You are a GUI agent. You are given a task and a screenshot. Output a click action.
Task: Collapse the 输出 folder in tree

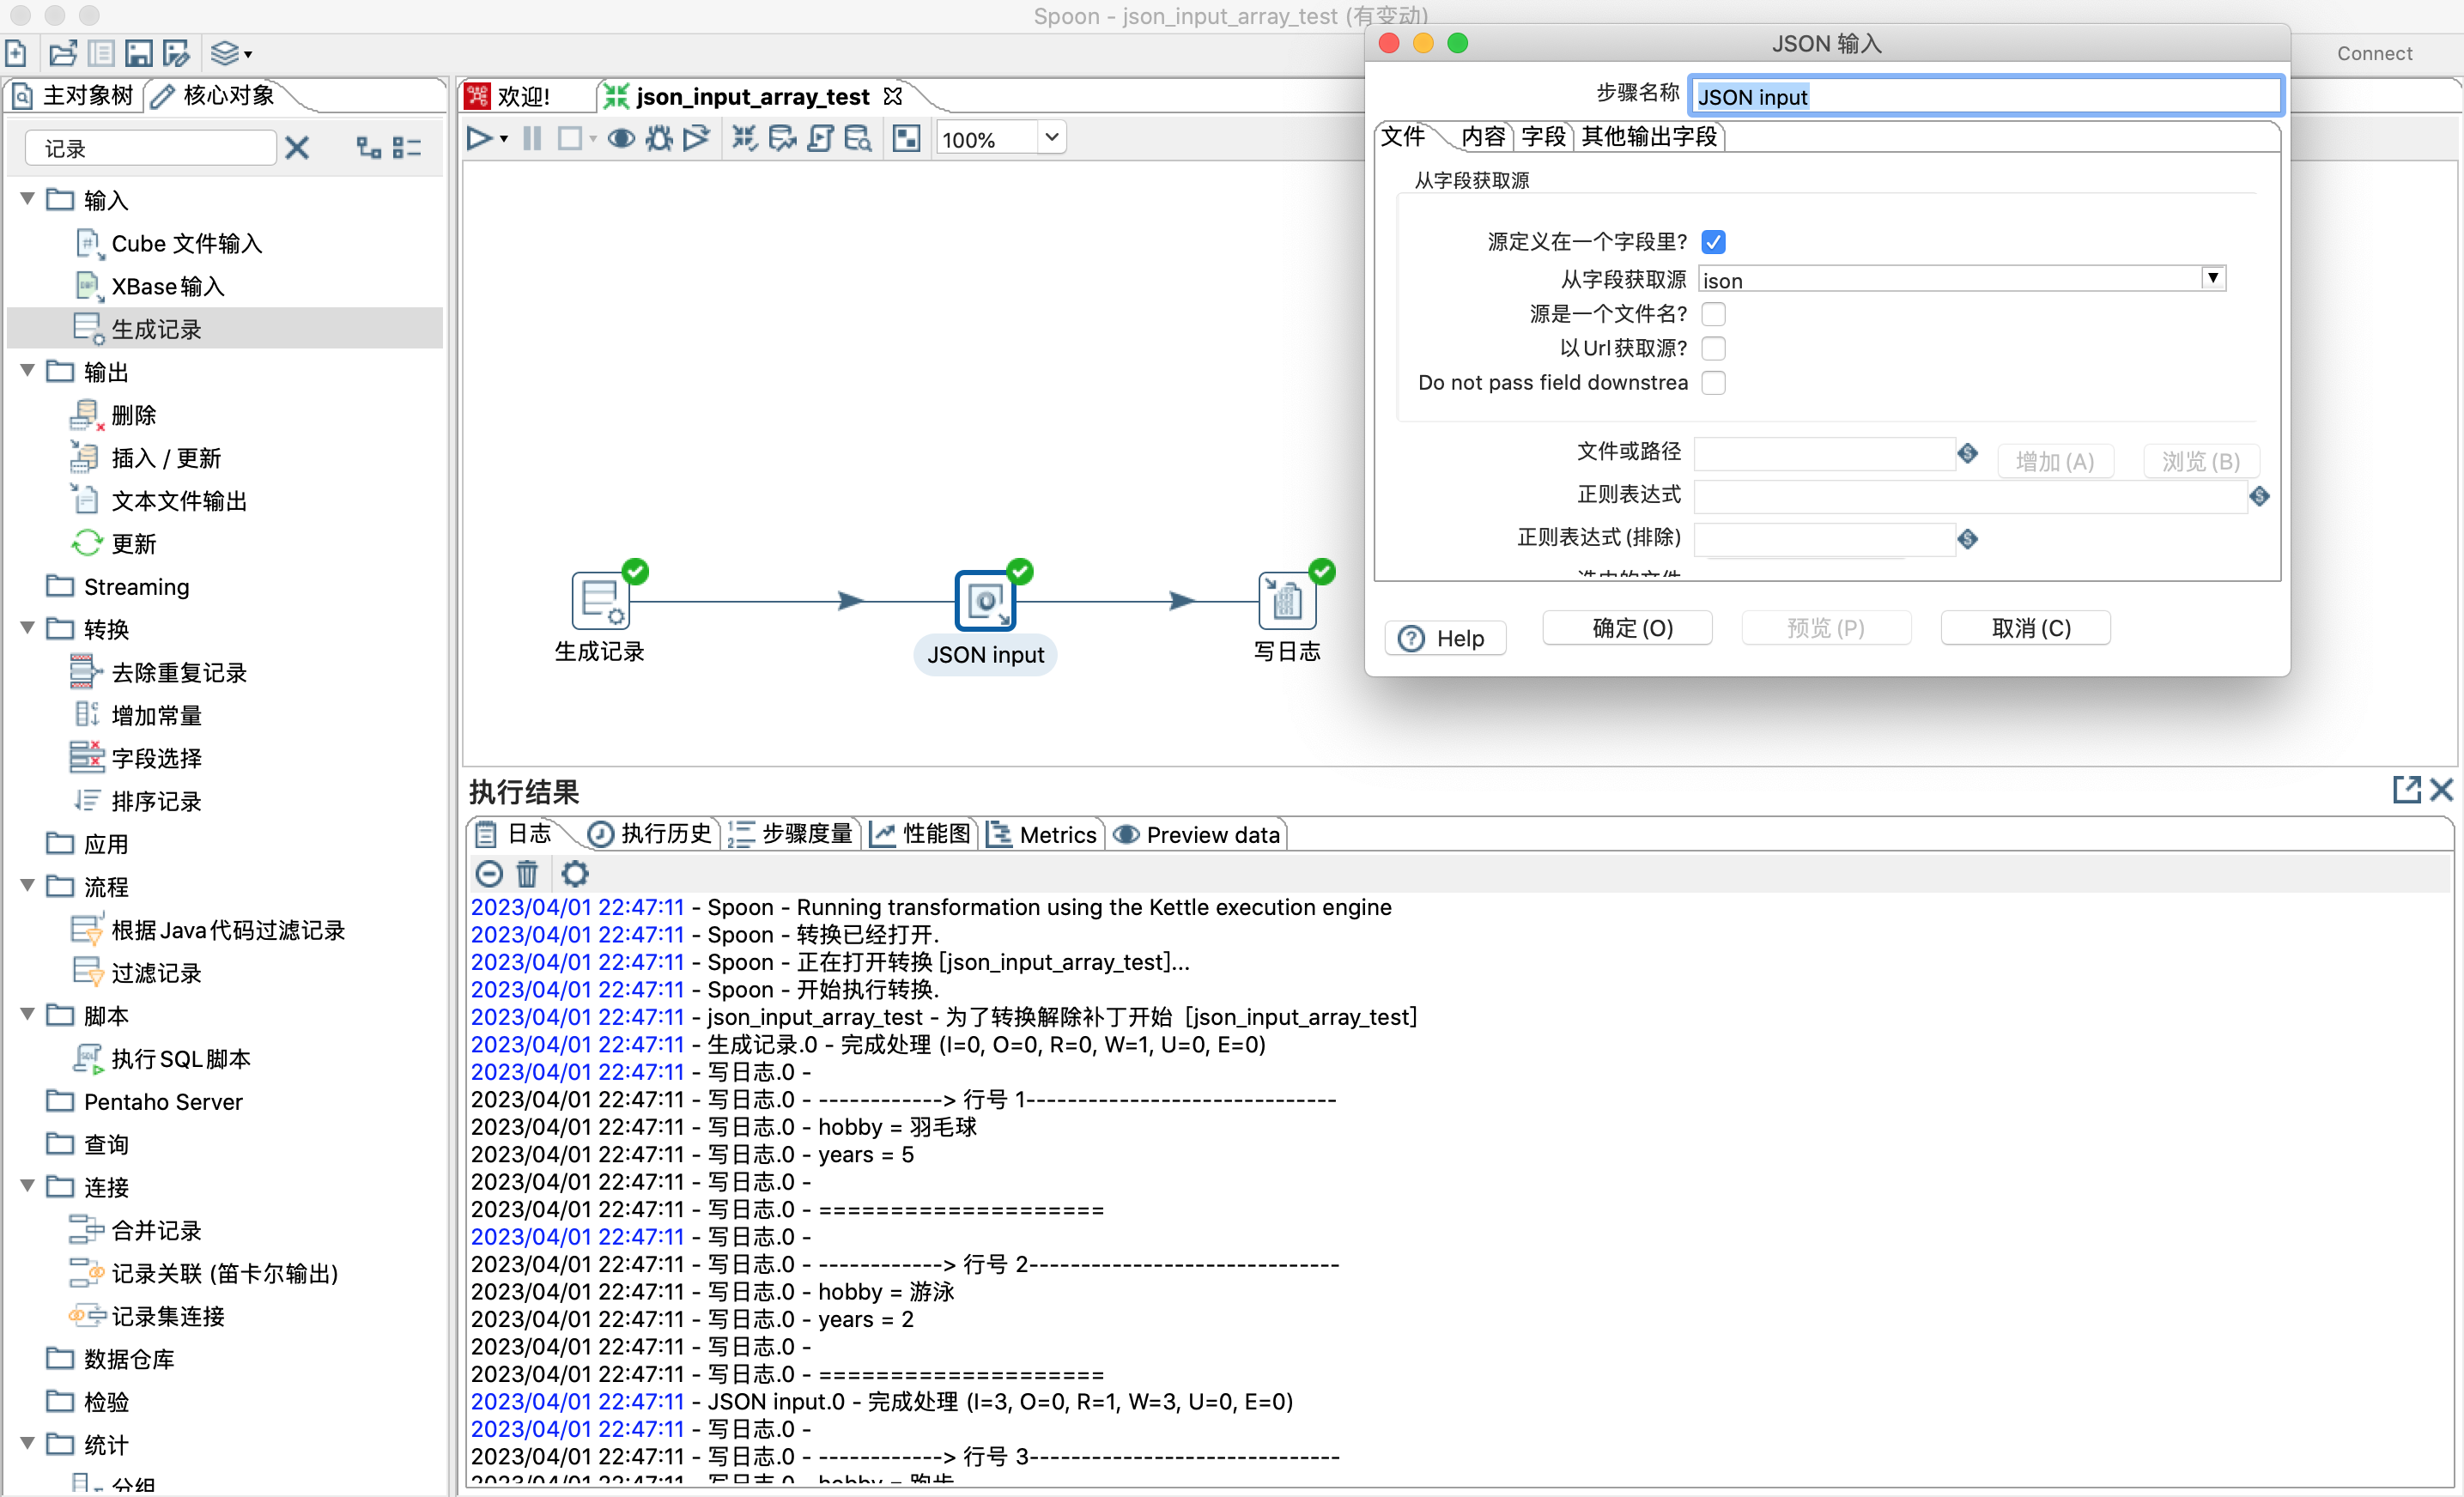27,371
